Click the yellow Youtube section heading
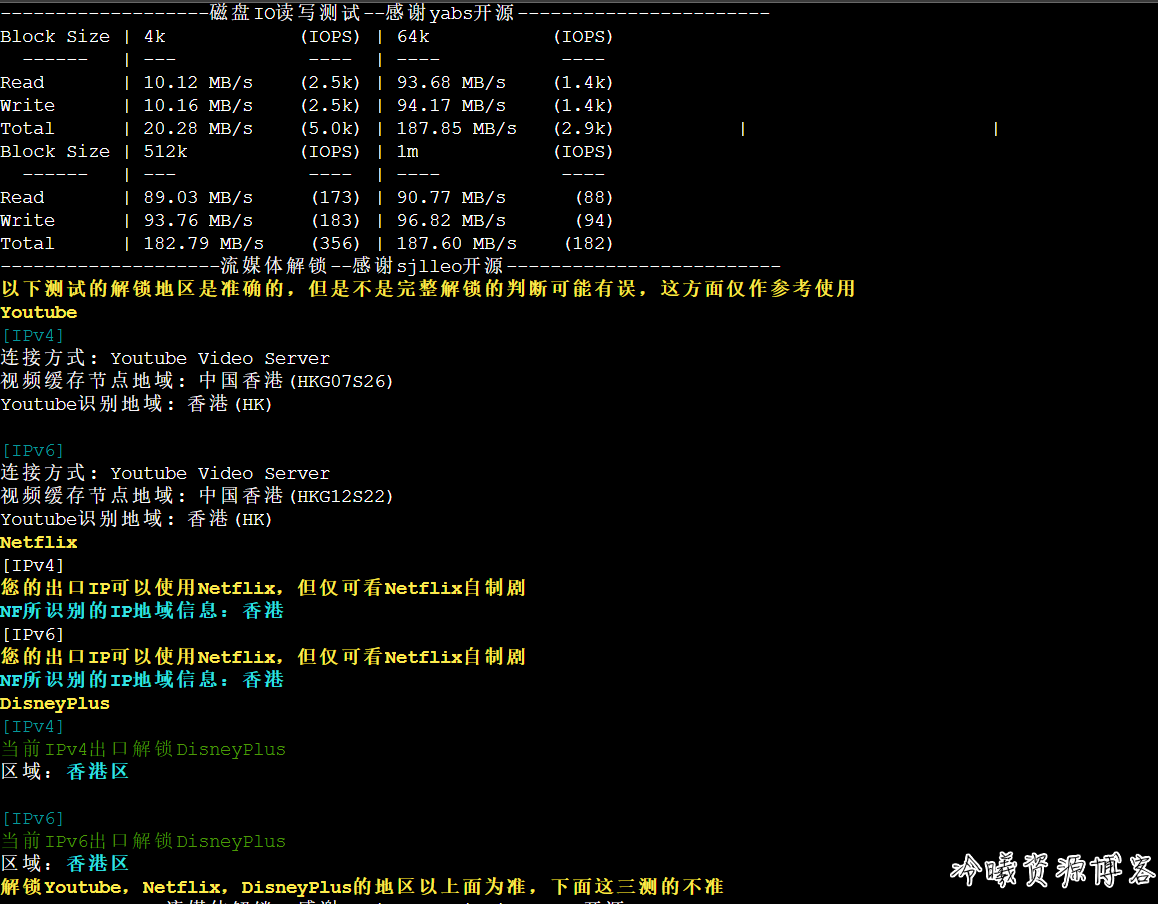 (38, 312)
